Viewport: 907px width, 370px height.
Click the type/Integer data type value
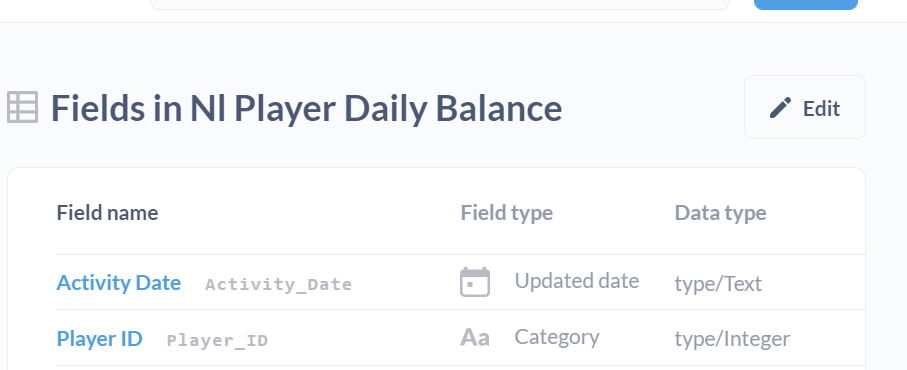point(732,338)
